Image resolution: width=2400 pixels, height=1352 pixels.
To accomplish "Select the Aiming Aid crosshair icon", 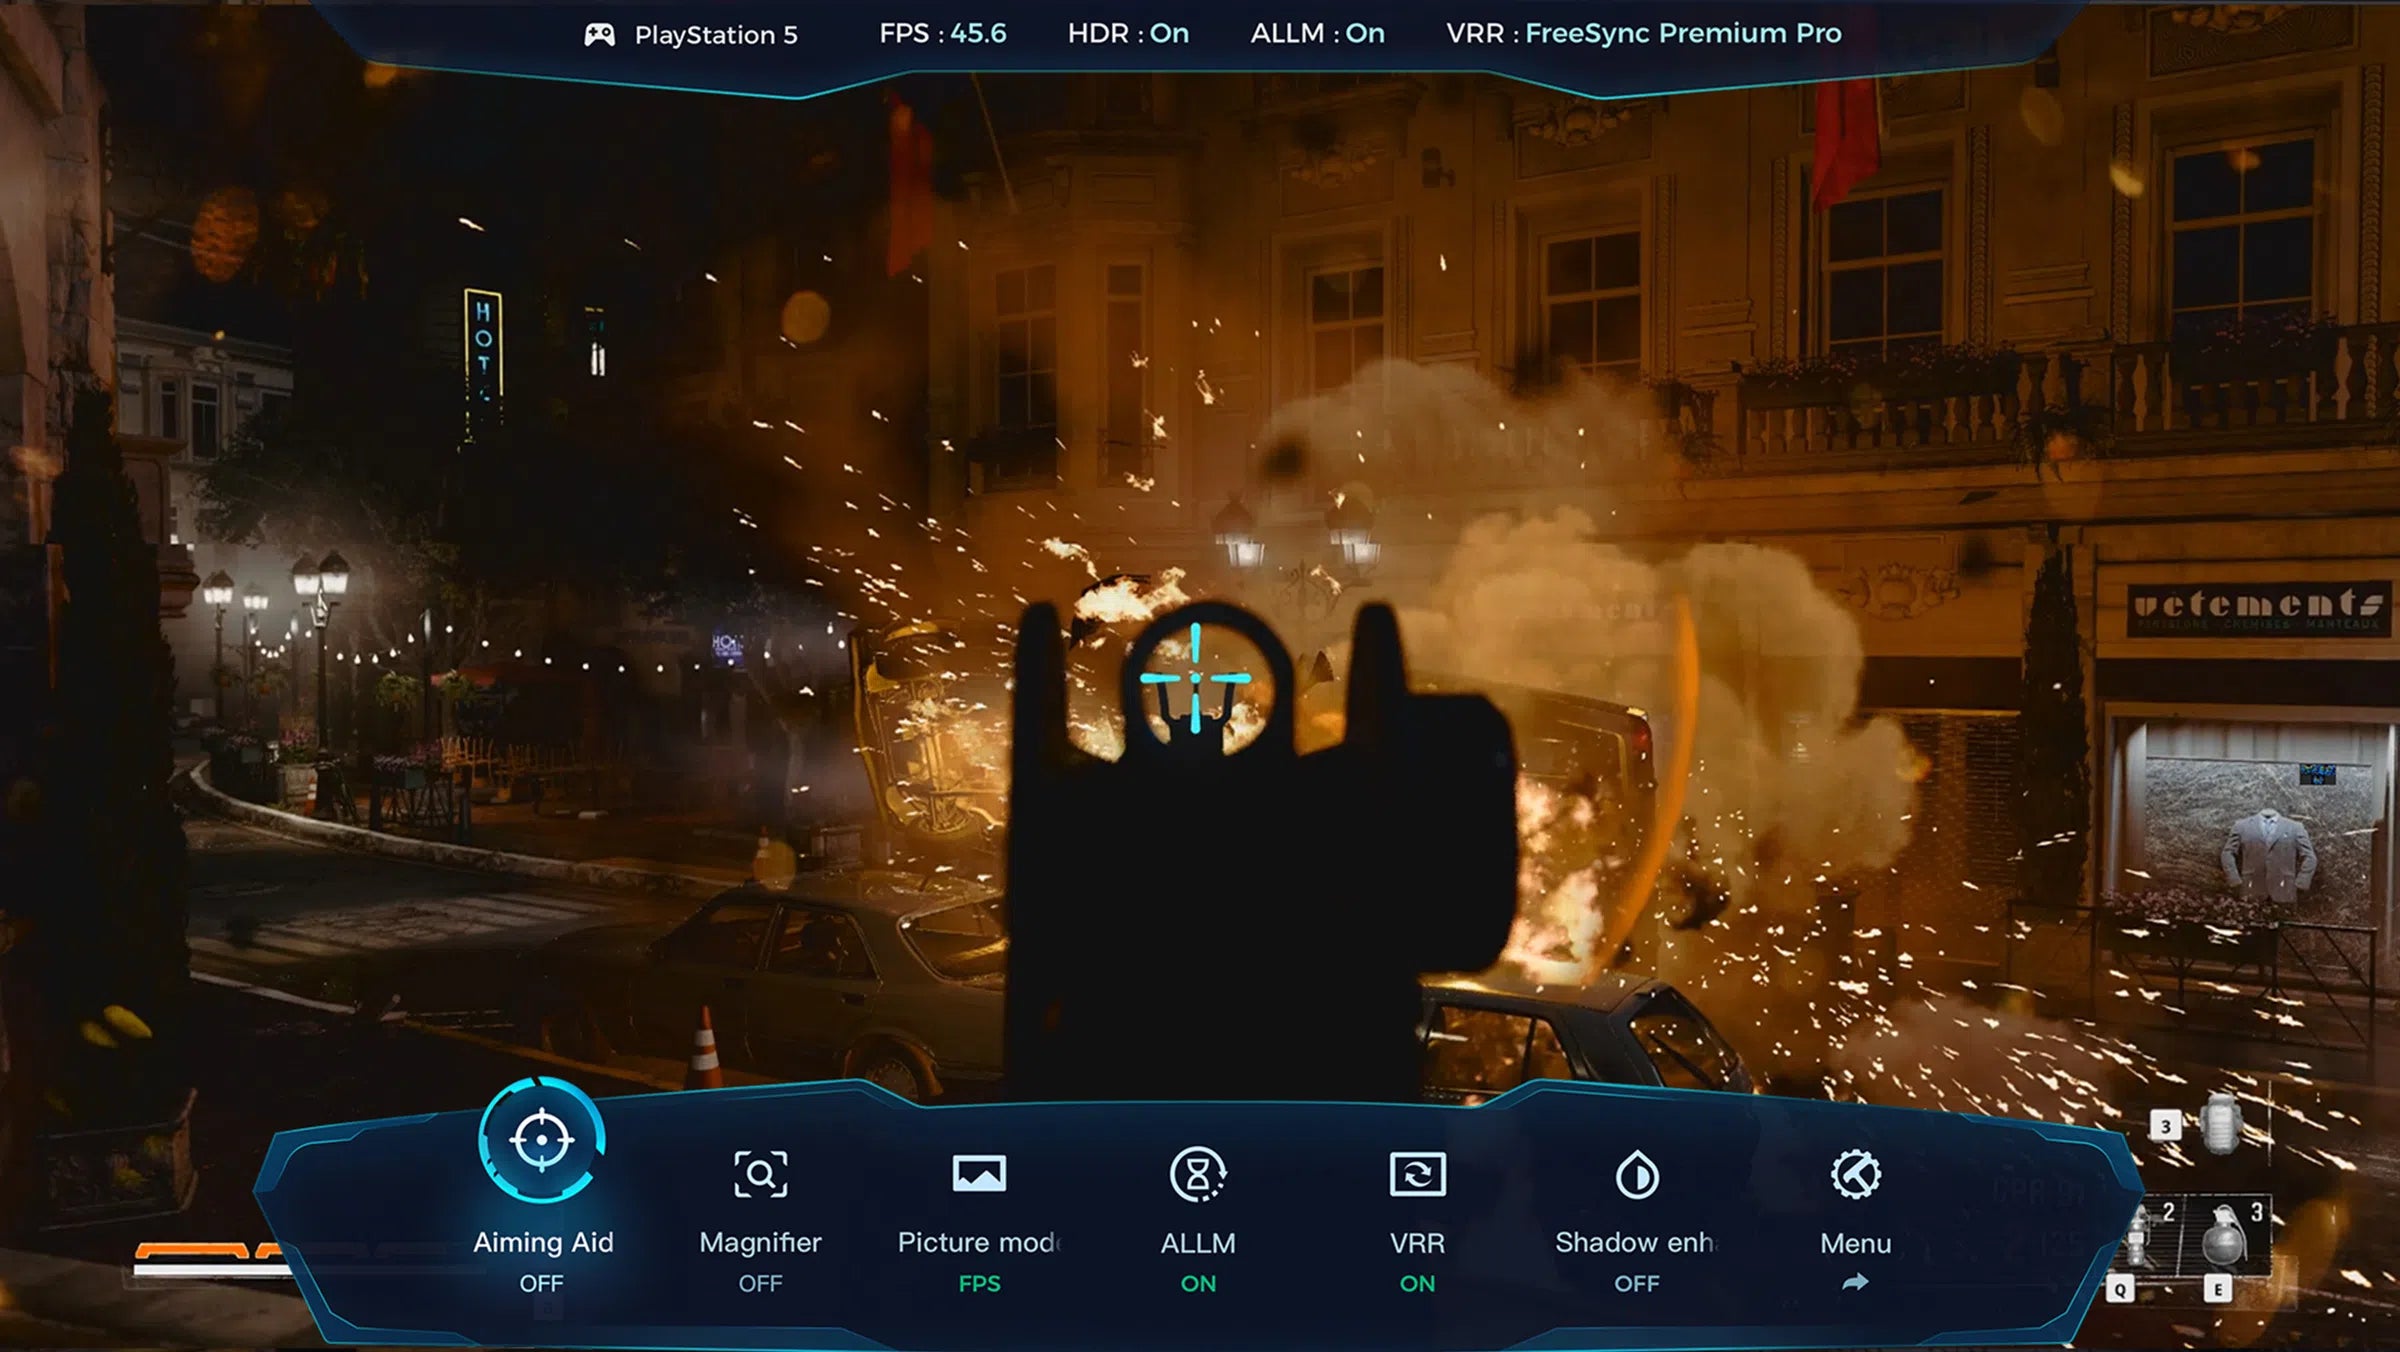I will tap(541, 1140).
